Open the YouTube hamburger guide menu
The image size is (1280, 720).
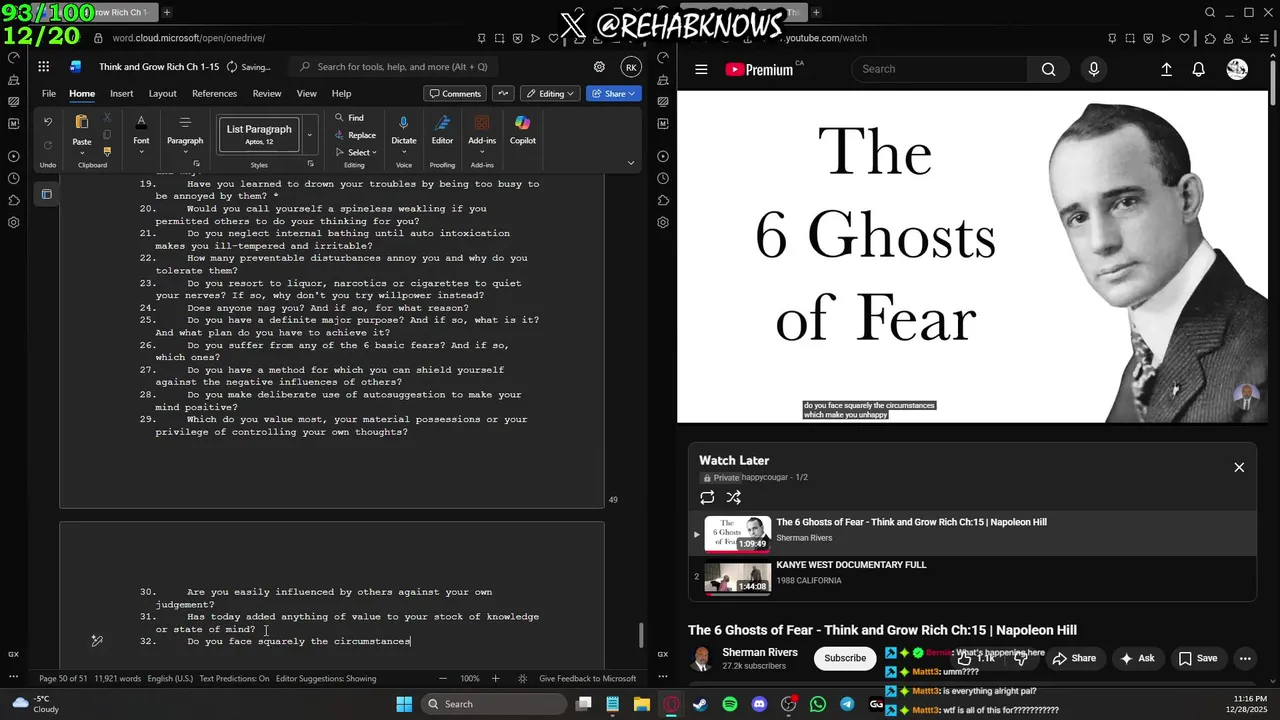tap(701, 69)
